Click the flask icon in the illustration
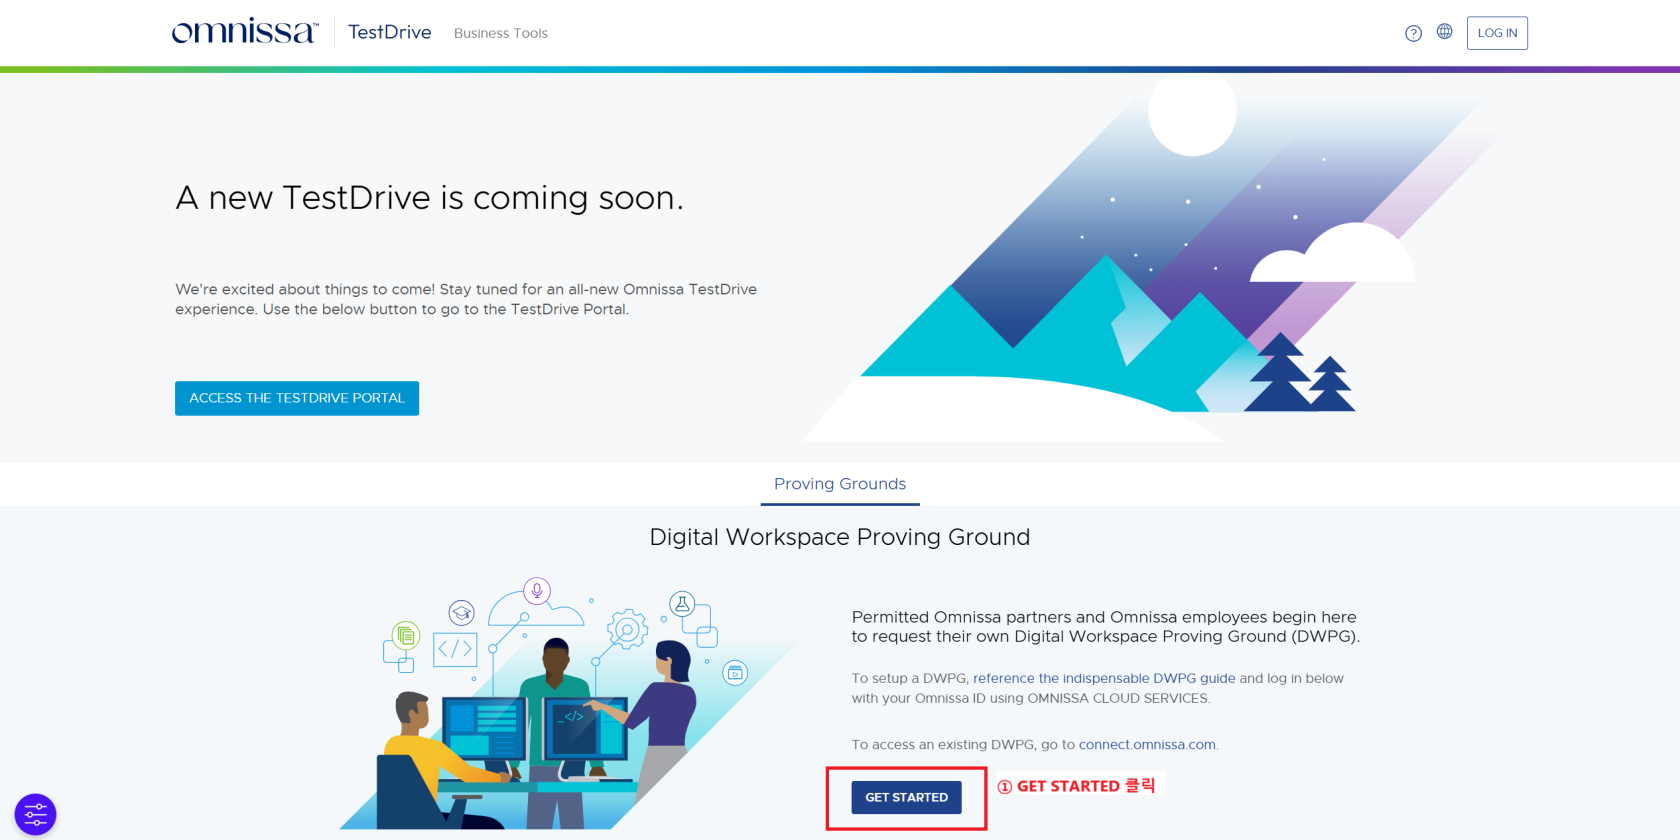Screen dimensions: 1680x840 click(682, 604)
